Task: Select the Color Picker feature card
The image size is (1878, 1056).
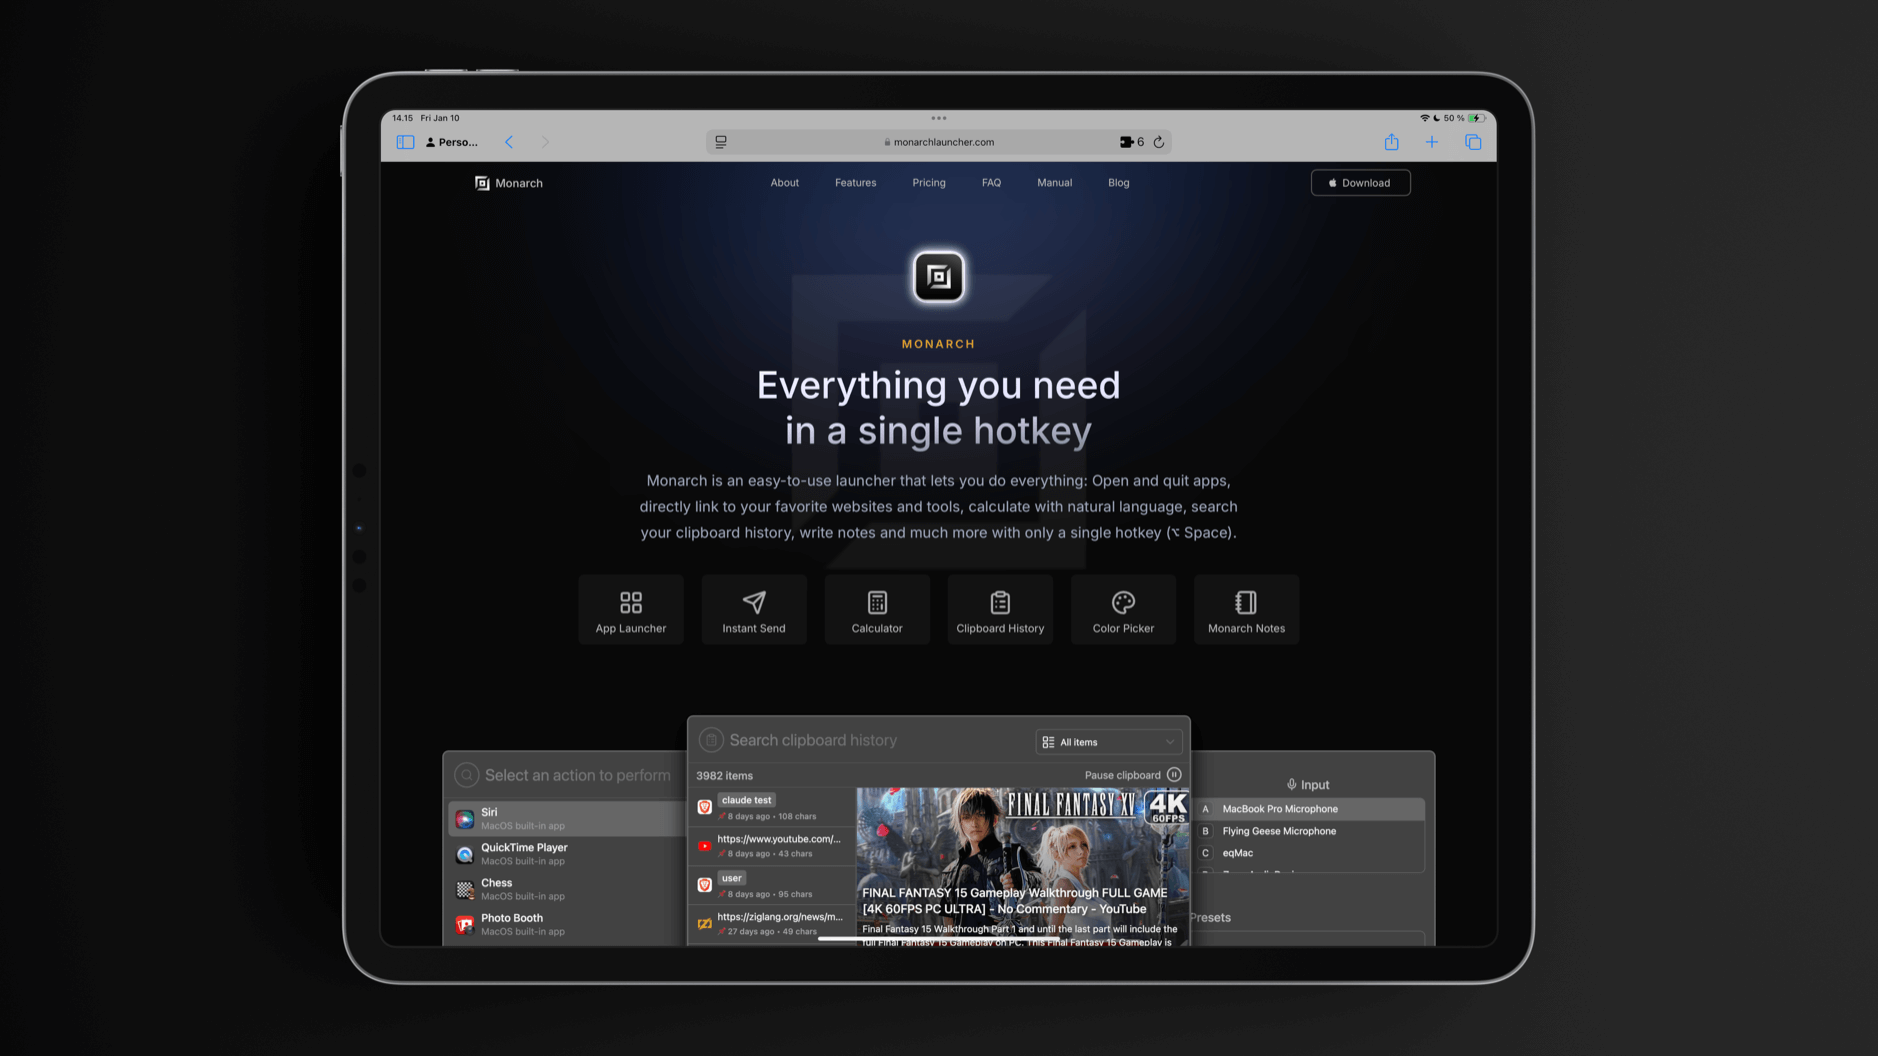Action: point(1123,610)
